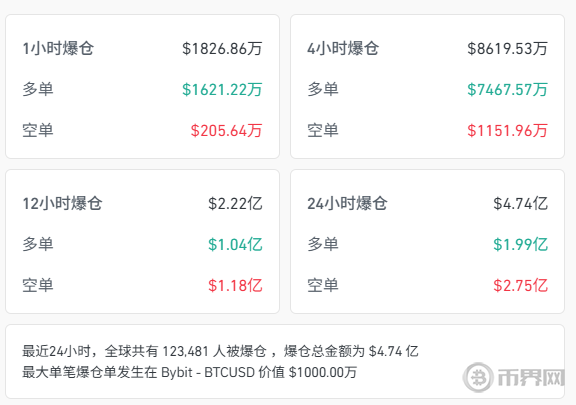
Task: Click the green 1-hour long value $1621.22万
Action: (222, 89)
